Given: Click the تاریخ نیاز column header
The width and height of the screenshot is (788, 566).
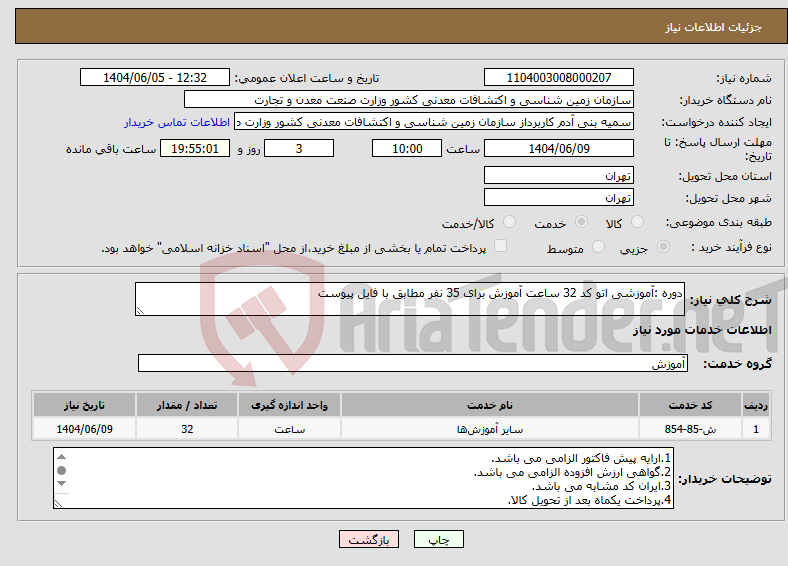Looking at the screenshot, I should pyautogui.click(x=84, y=405).
